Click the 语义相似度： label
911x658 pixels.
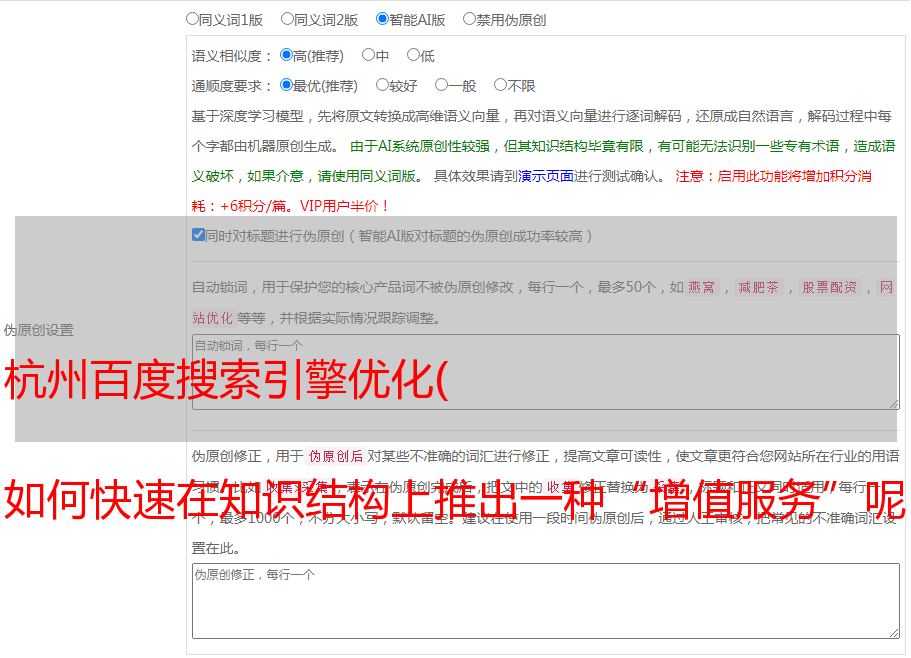coord(232,56)
